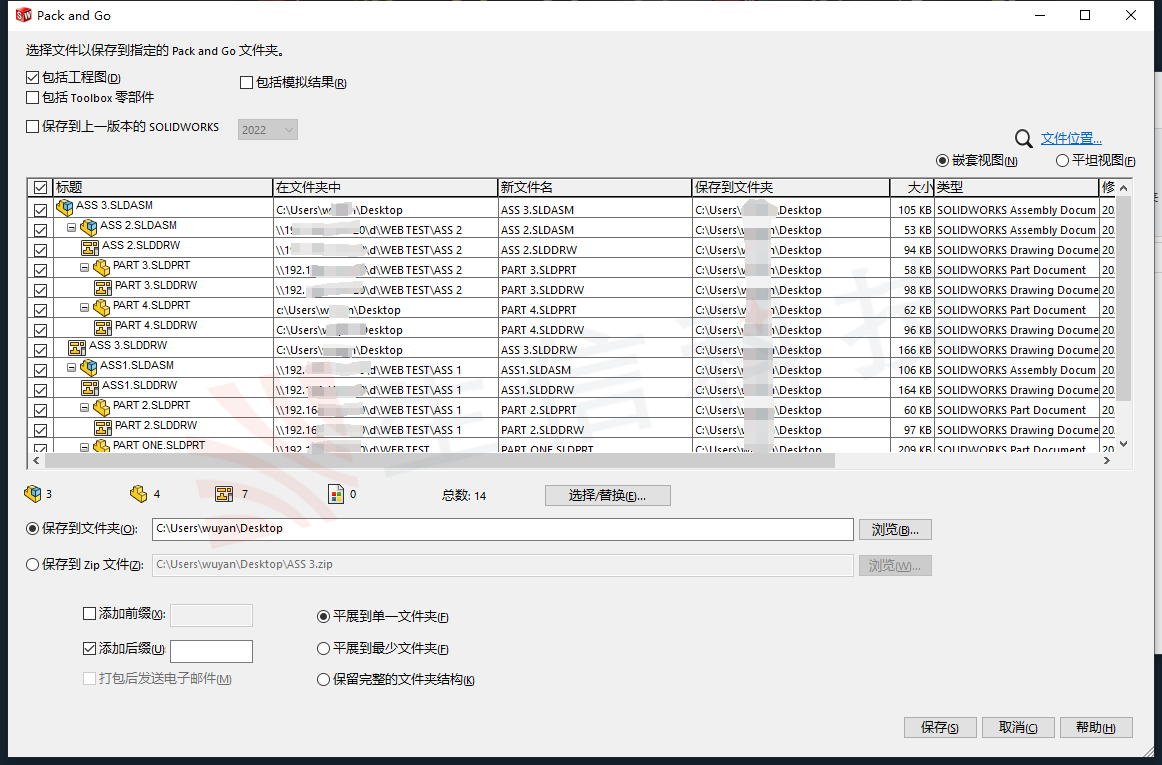Collapse the ASS1.SLDASM tree node
Screen dimensions: 1162x765
(72, 368)
